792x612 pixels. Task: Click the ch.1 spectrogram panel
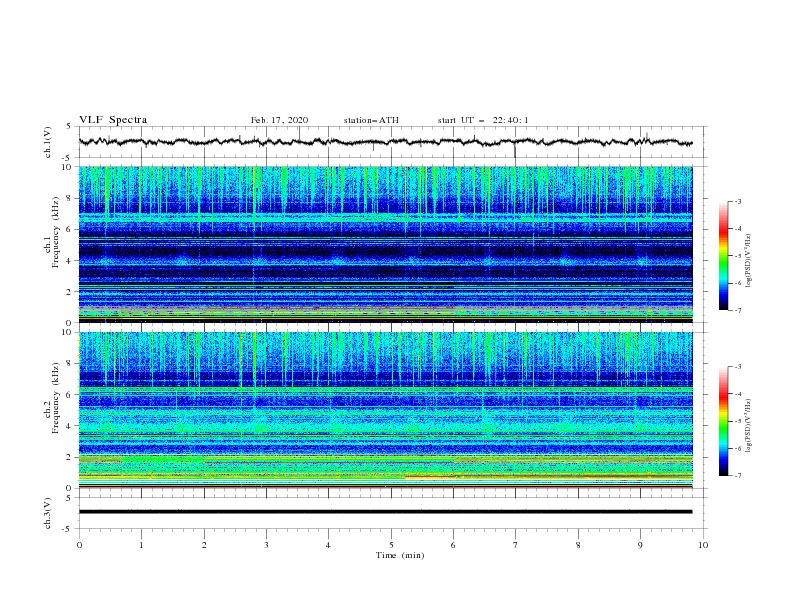point(385,244)
